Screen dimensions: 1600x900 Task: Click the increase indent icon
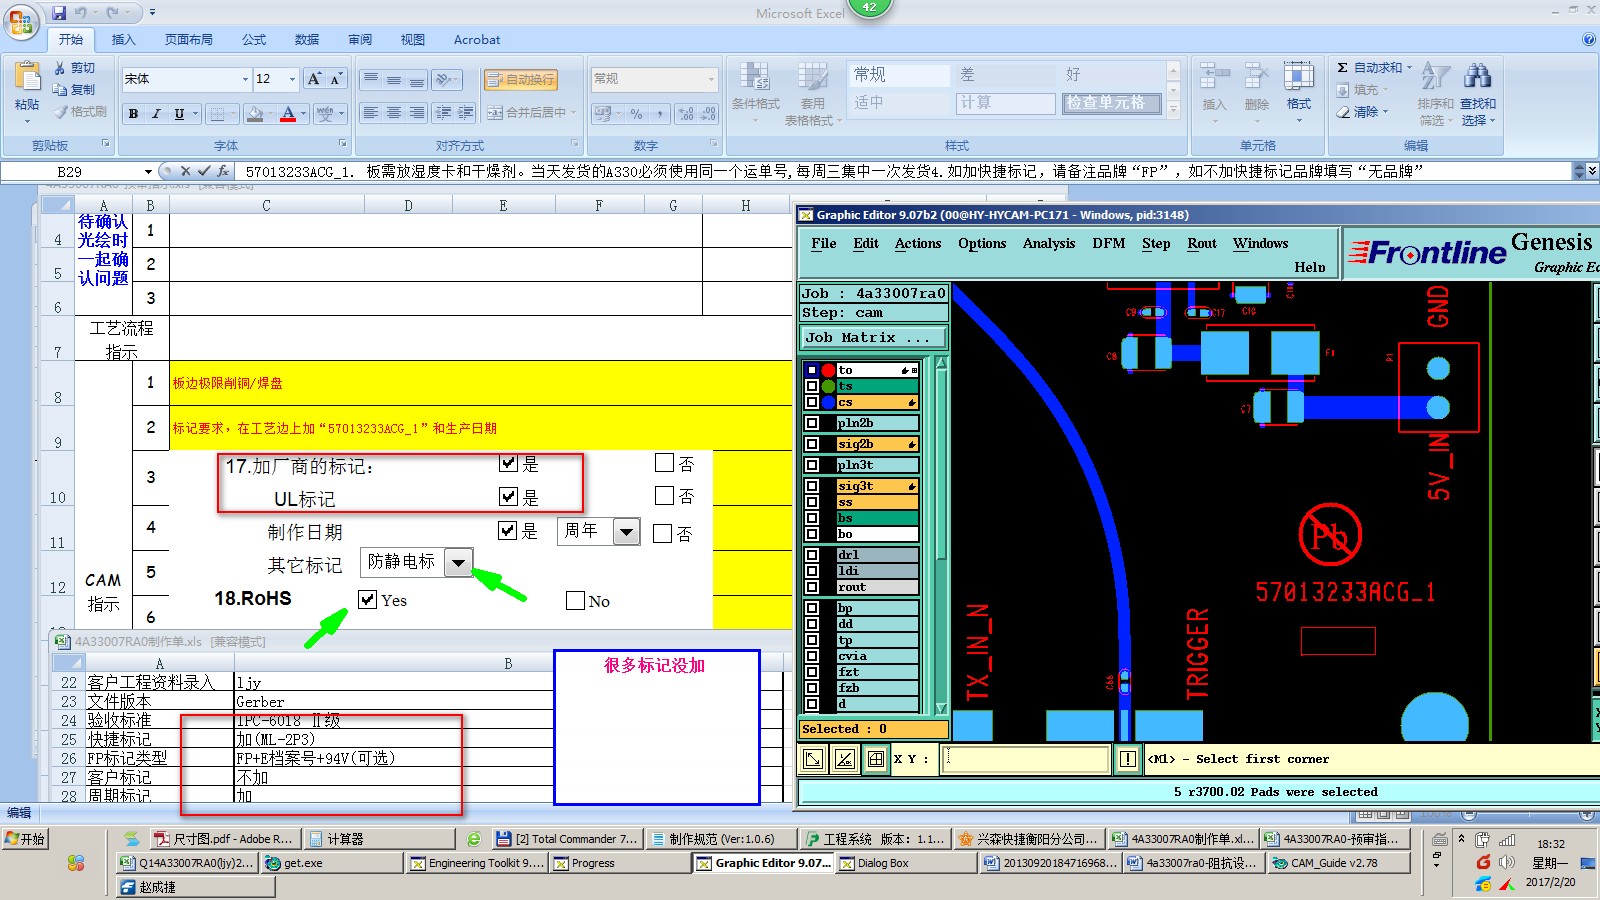click(x=466, y=113)
